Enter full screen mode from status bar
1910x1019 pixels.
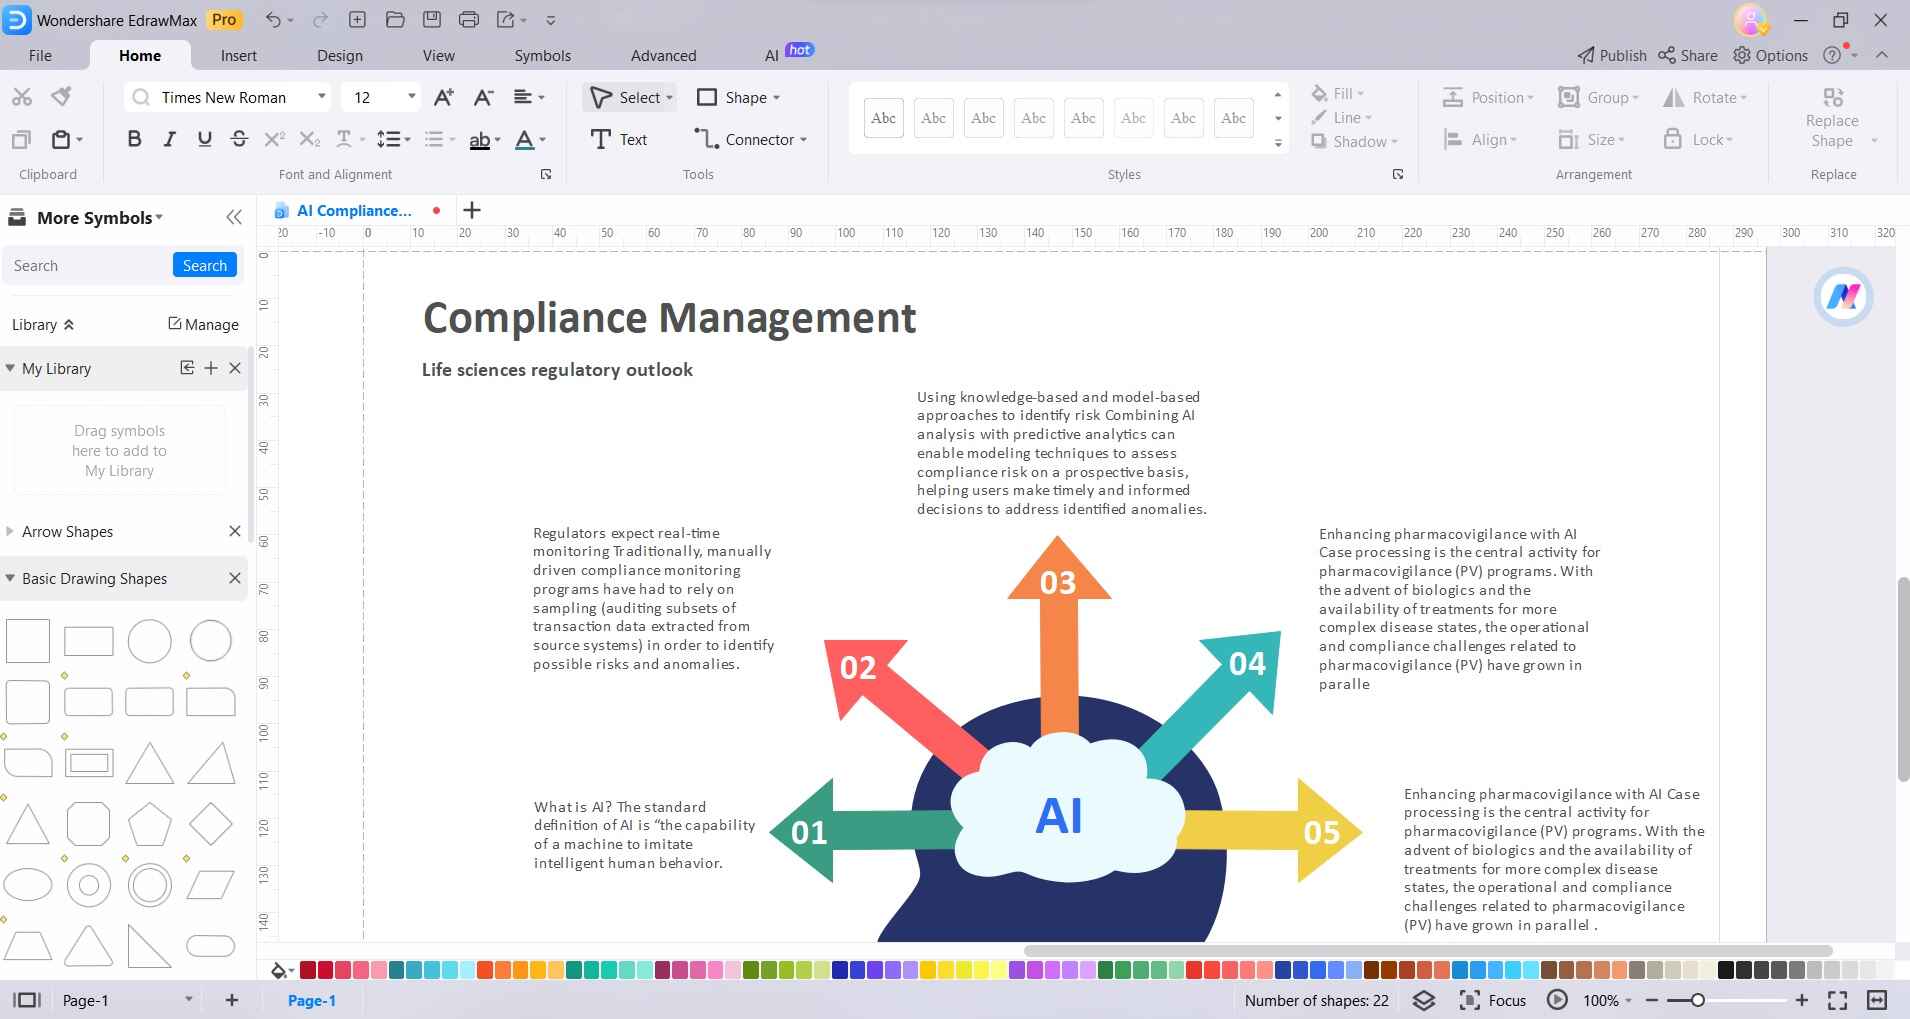[x=1837, y=1000]
